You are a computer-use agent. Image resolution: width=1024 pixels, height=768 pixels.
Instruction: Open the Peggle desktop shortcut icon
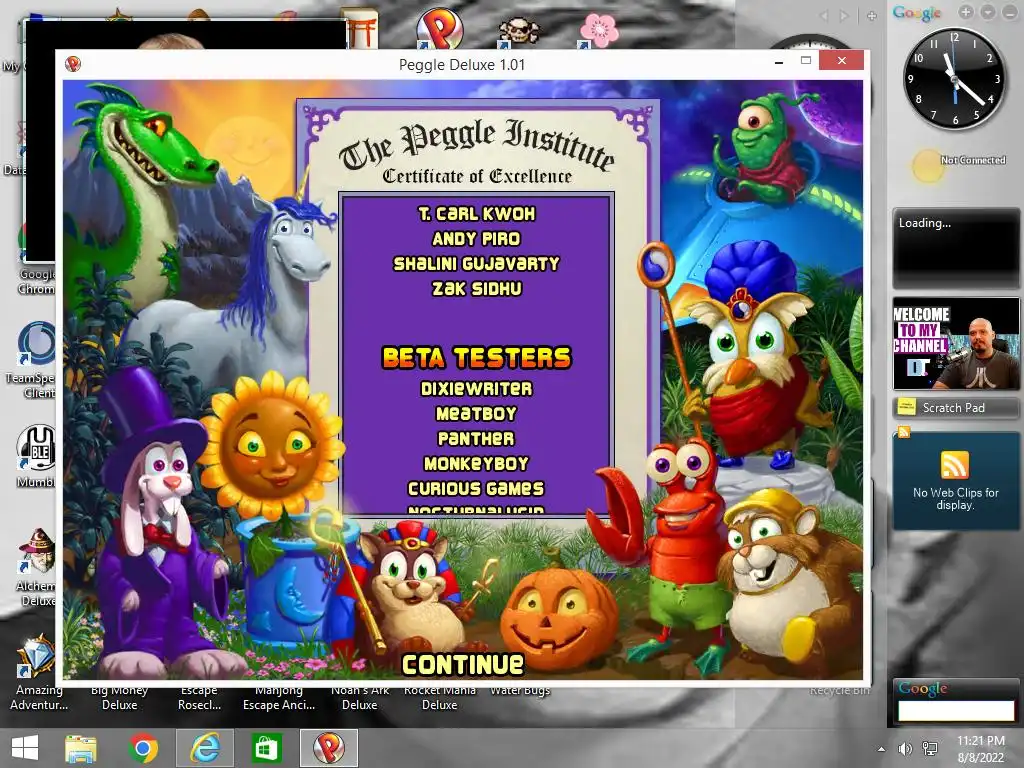pos(440,29)
